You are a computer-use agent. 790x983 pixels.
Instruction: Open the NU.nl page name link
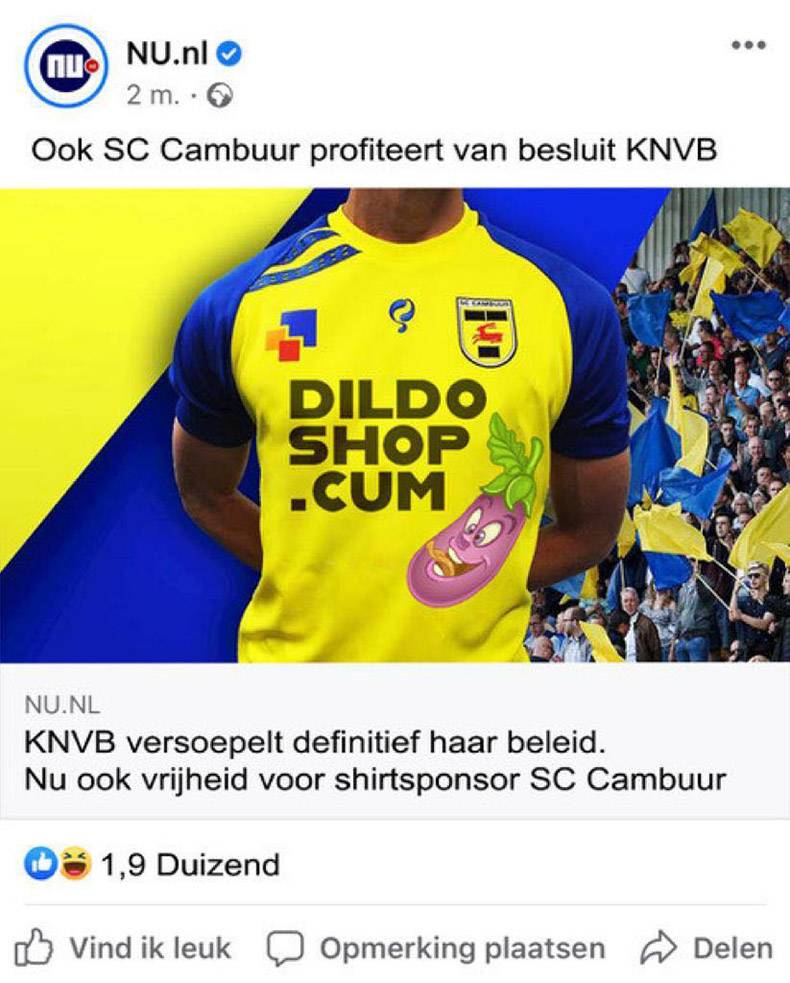point(167,55)
